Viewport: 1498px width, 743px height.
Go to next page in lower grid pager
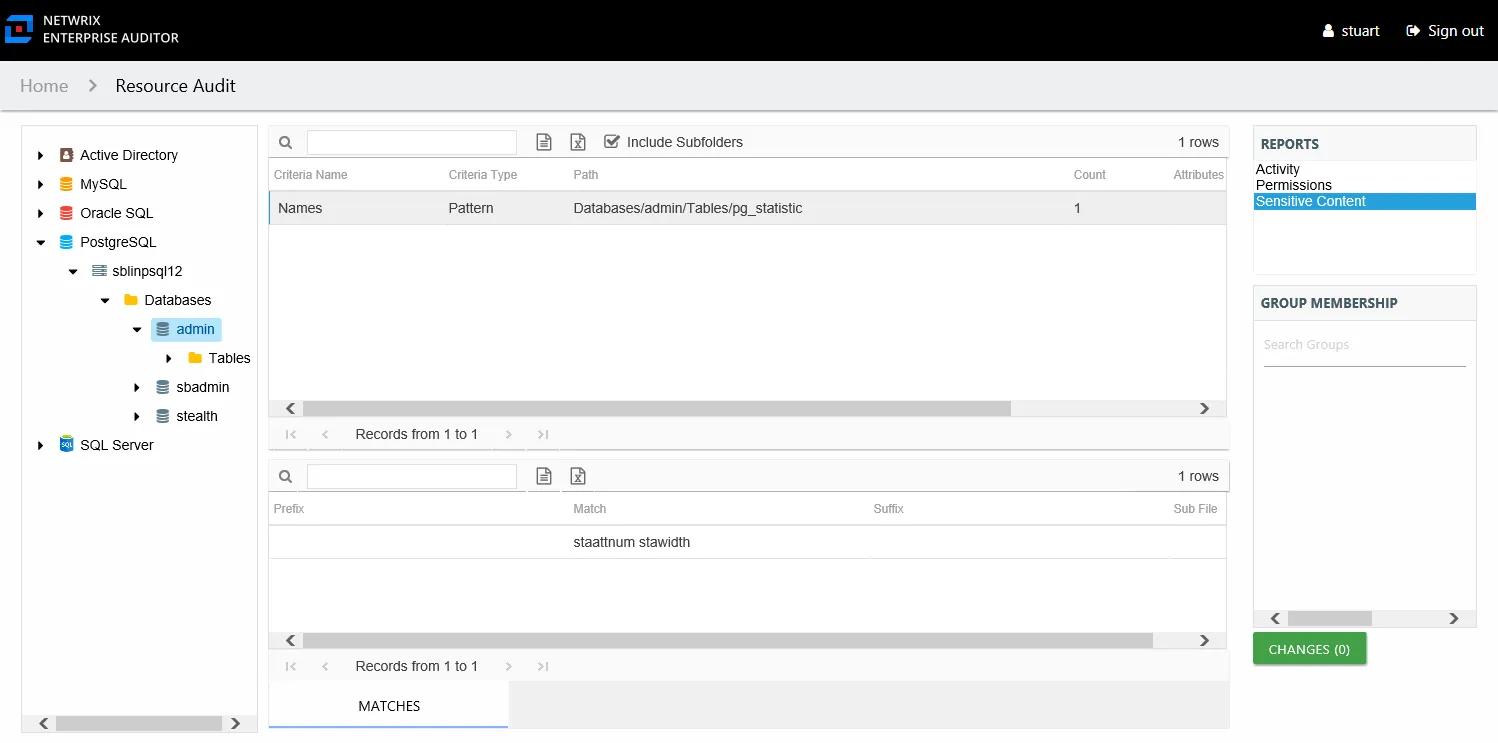click(509, 666)
